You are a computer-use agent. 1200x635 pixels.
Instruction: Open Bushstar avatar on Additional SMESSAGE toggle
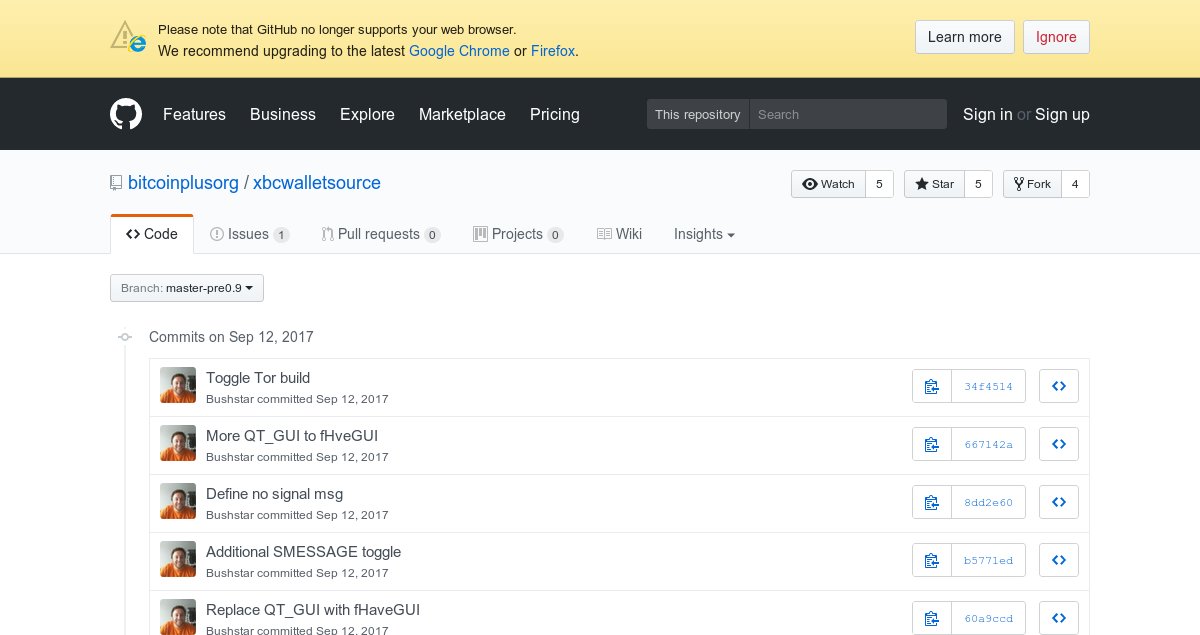click(x=178, y=560)
